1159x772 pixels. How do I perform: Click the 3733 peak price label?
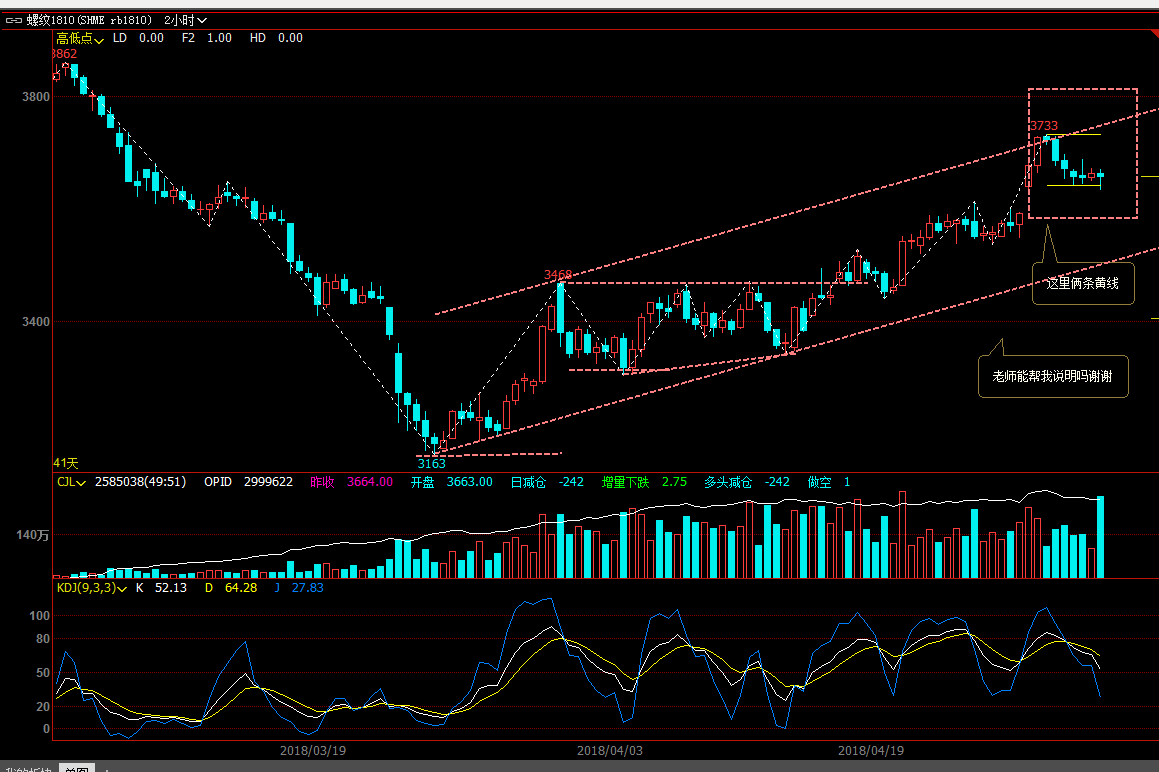(x=1043, y=126)
